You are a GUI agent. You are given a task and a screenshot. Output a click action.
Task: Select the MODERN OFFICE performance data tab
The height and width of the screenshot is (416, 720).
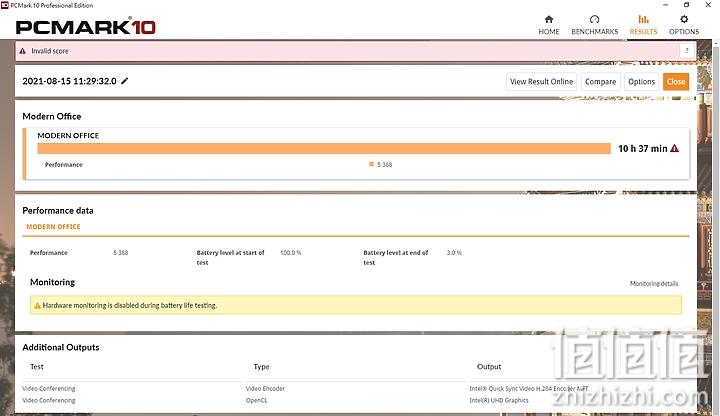(x=53, y=227)
